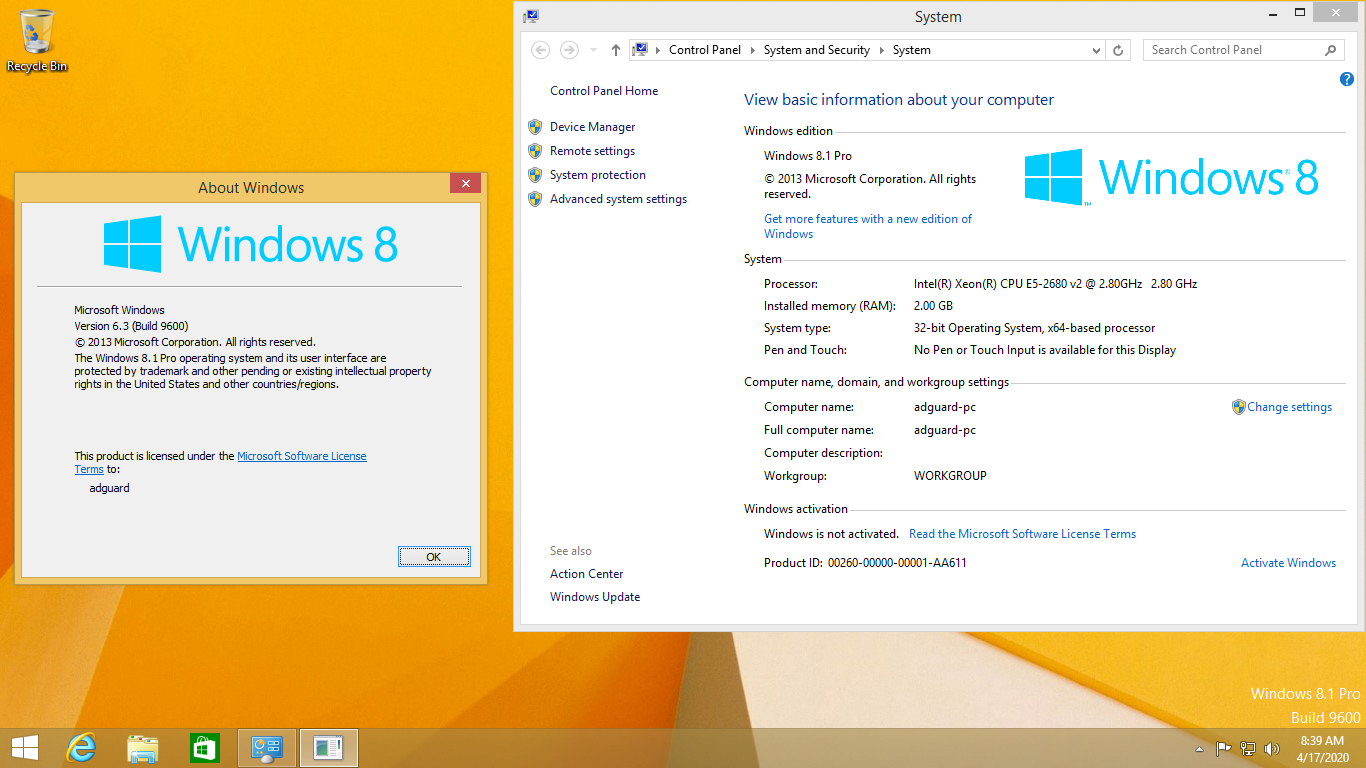Click the volume speaker tray icon
The image size is (1366, 768).
coord(1272,748)
